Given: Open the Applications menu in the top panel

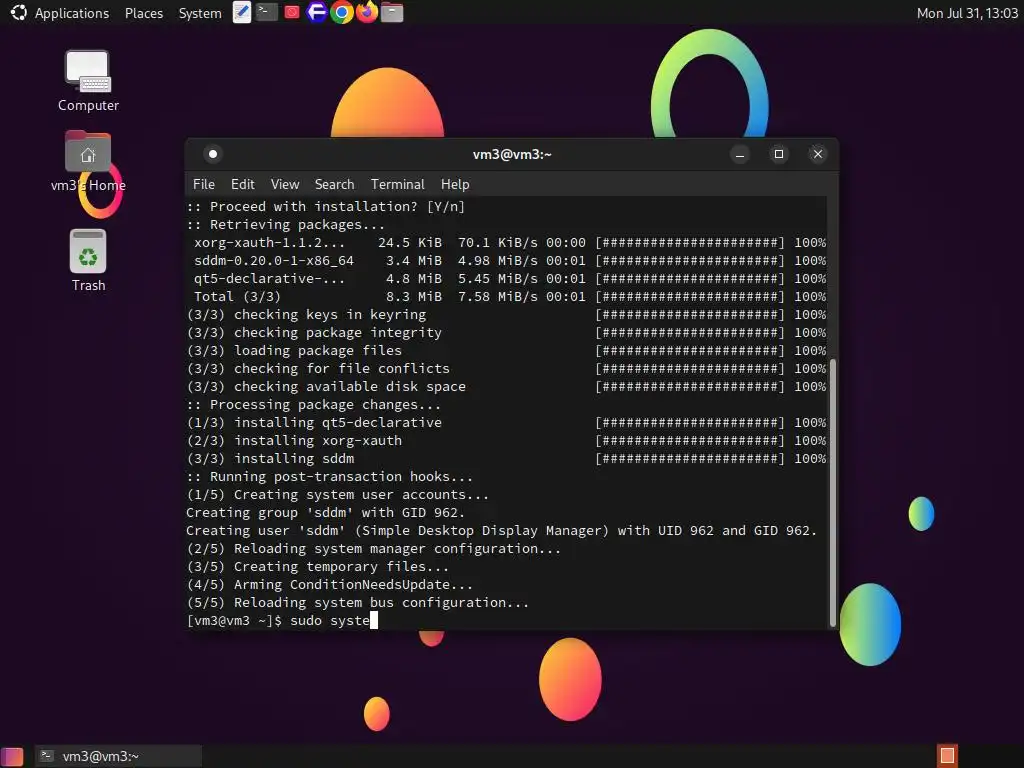Looking at the screenshot, I should [72, 13].
